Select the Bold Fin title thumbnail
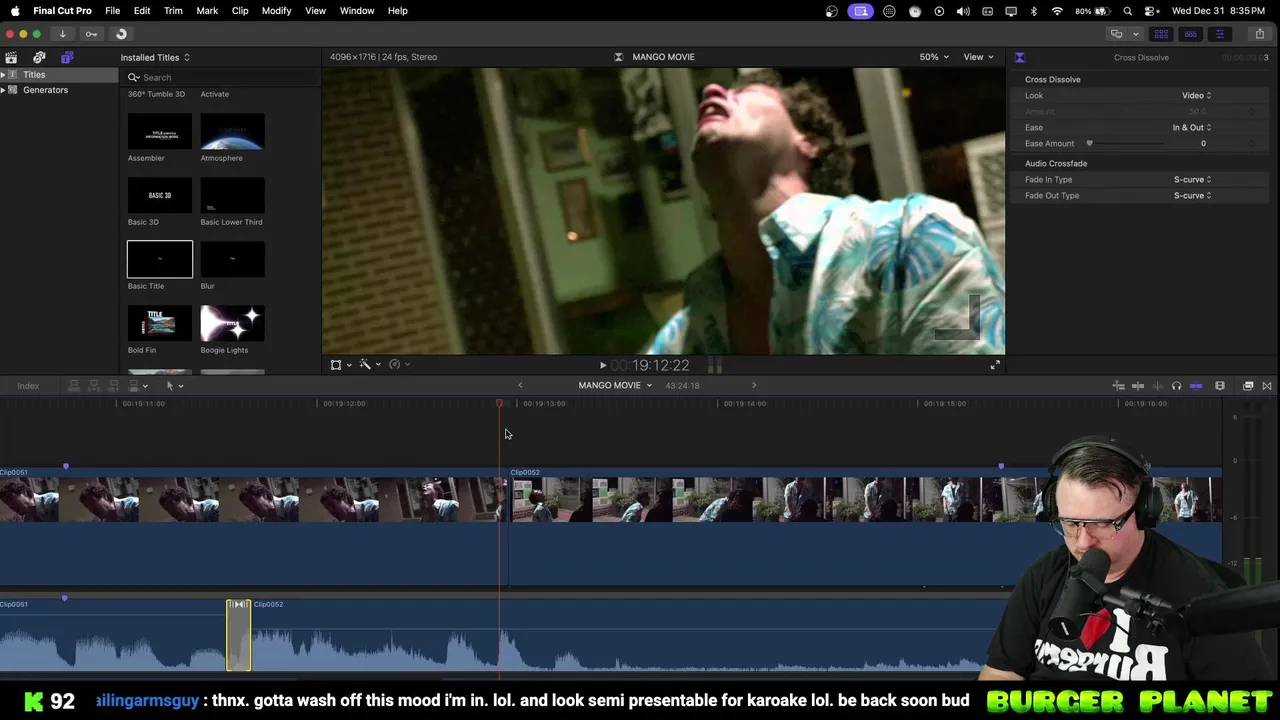Screen dimensions: 1280x720 click(160, 323)
